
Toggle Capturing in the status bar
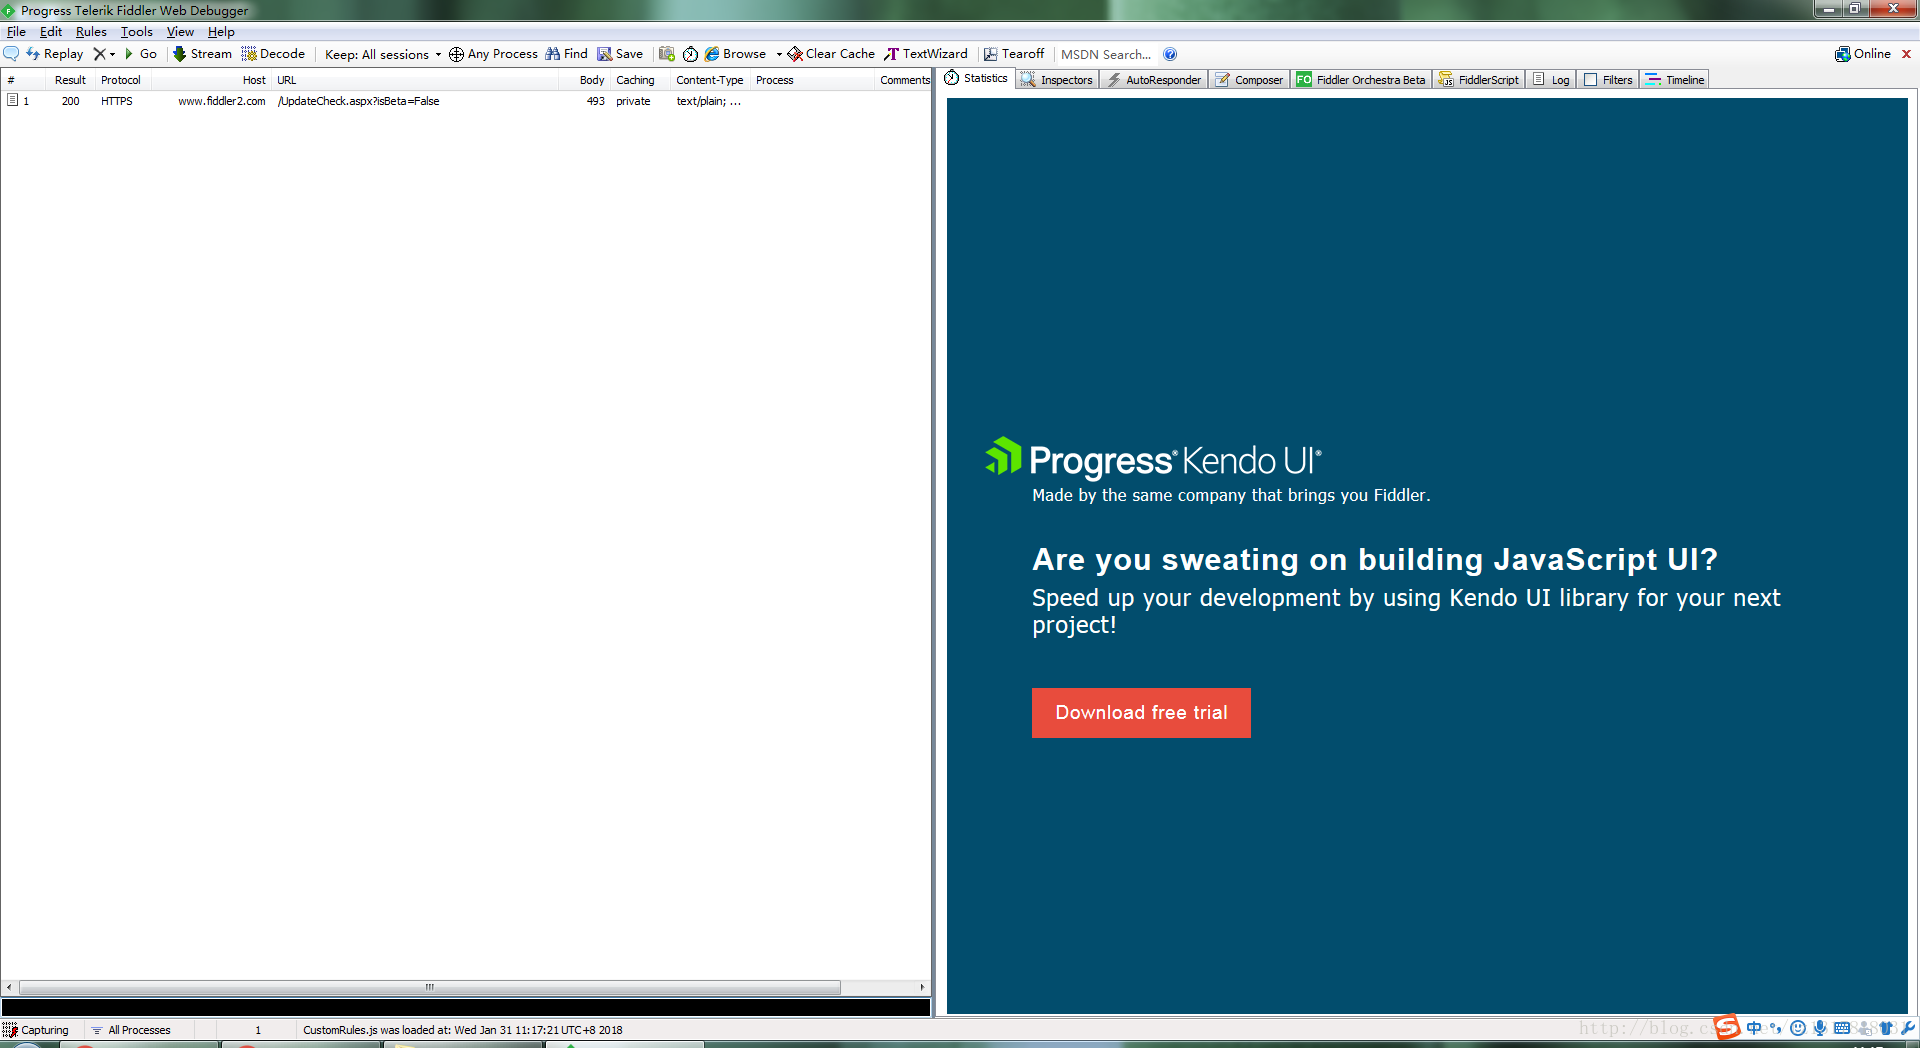tap(37, 1030)
